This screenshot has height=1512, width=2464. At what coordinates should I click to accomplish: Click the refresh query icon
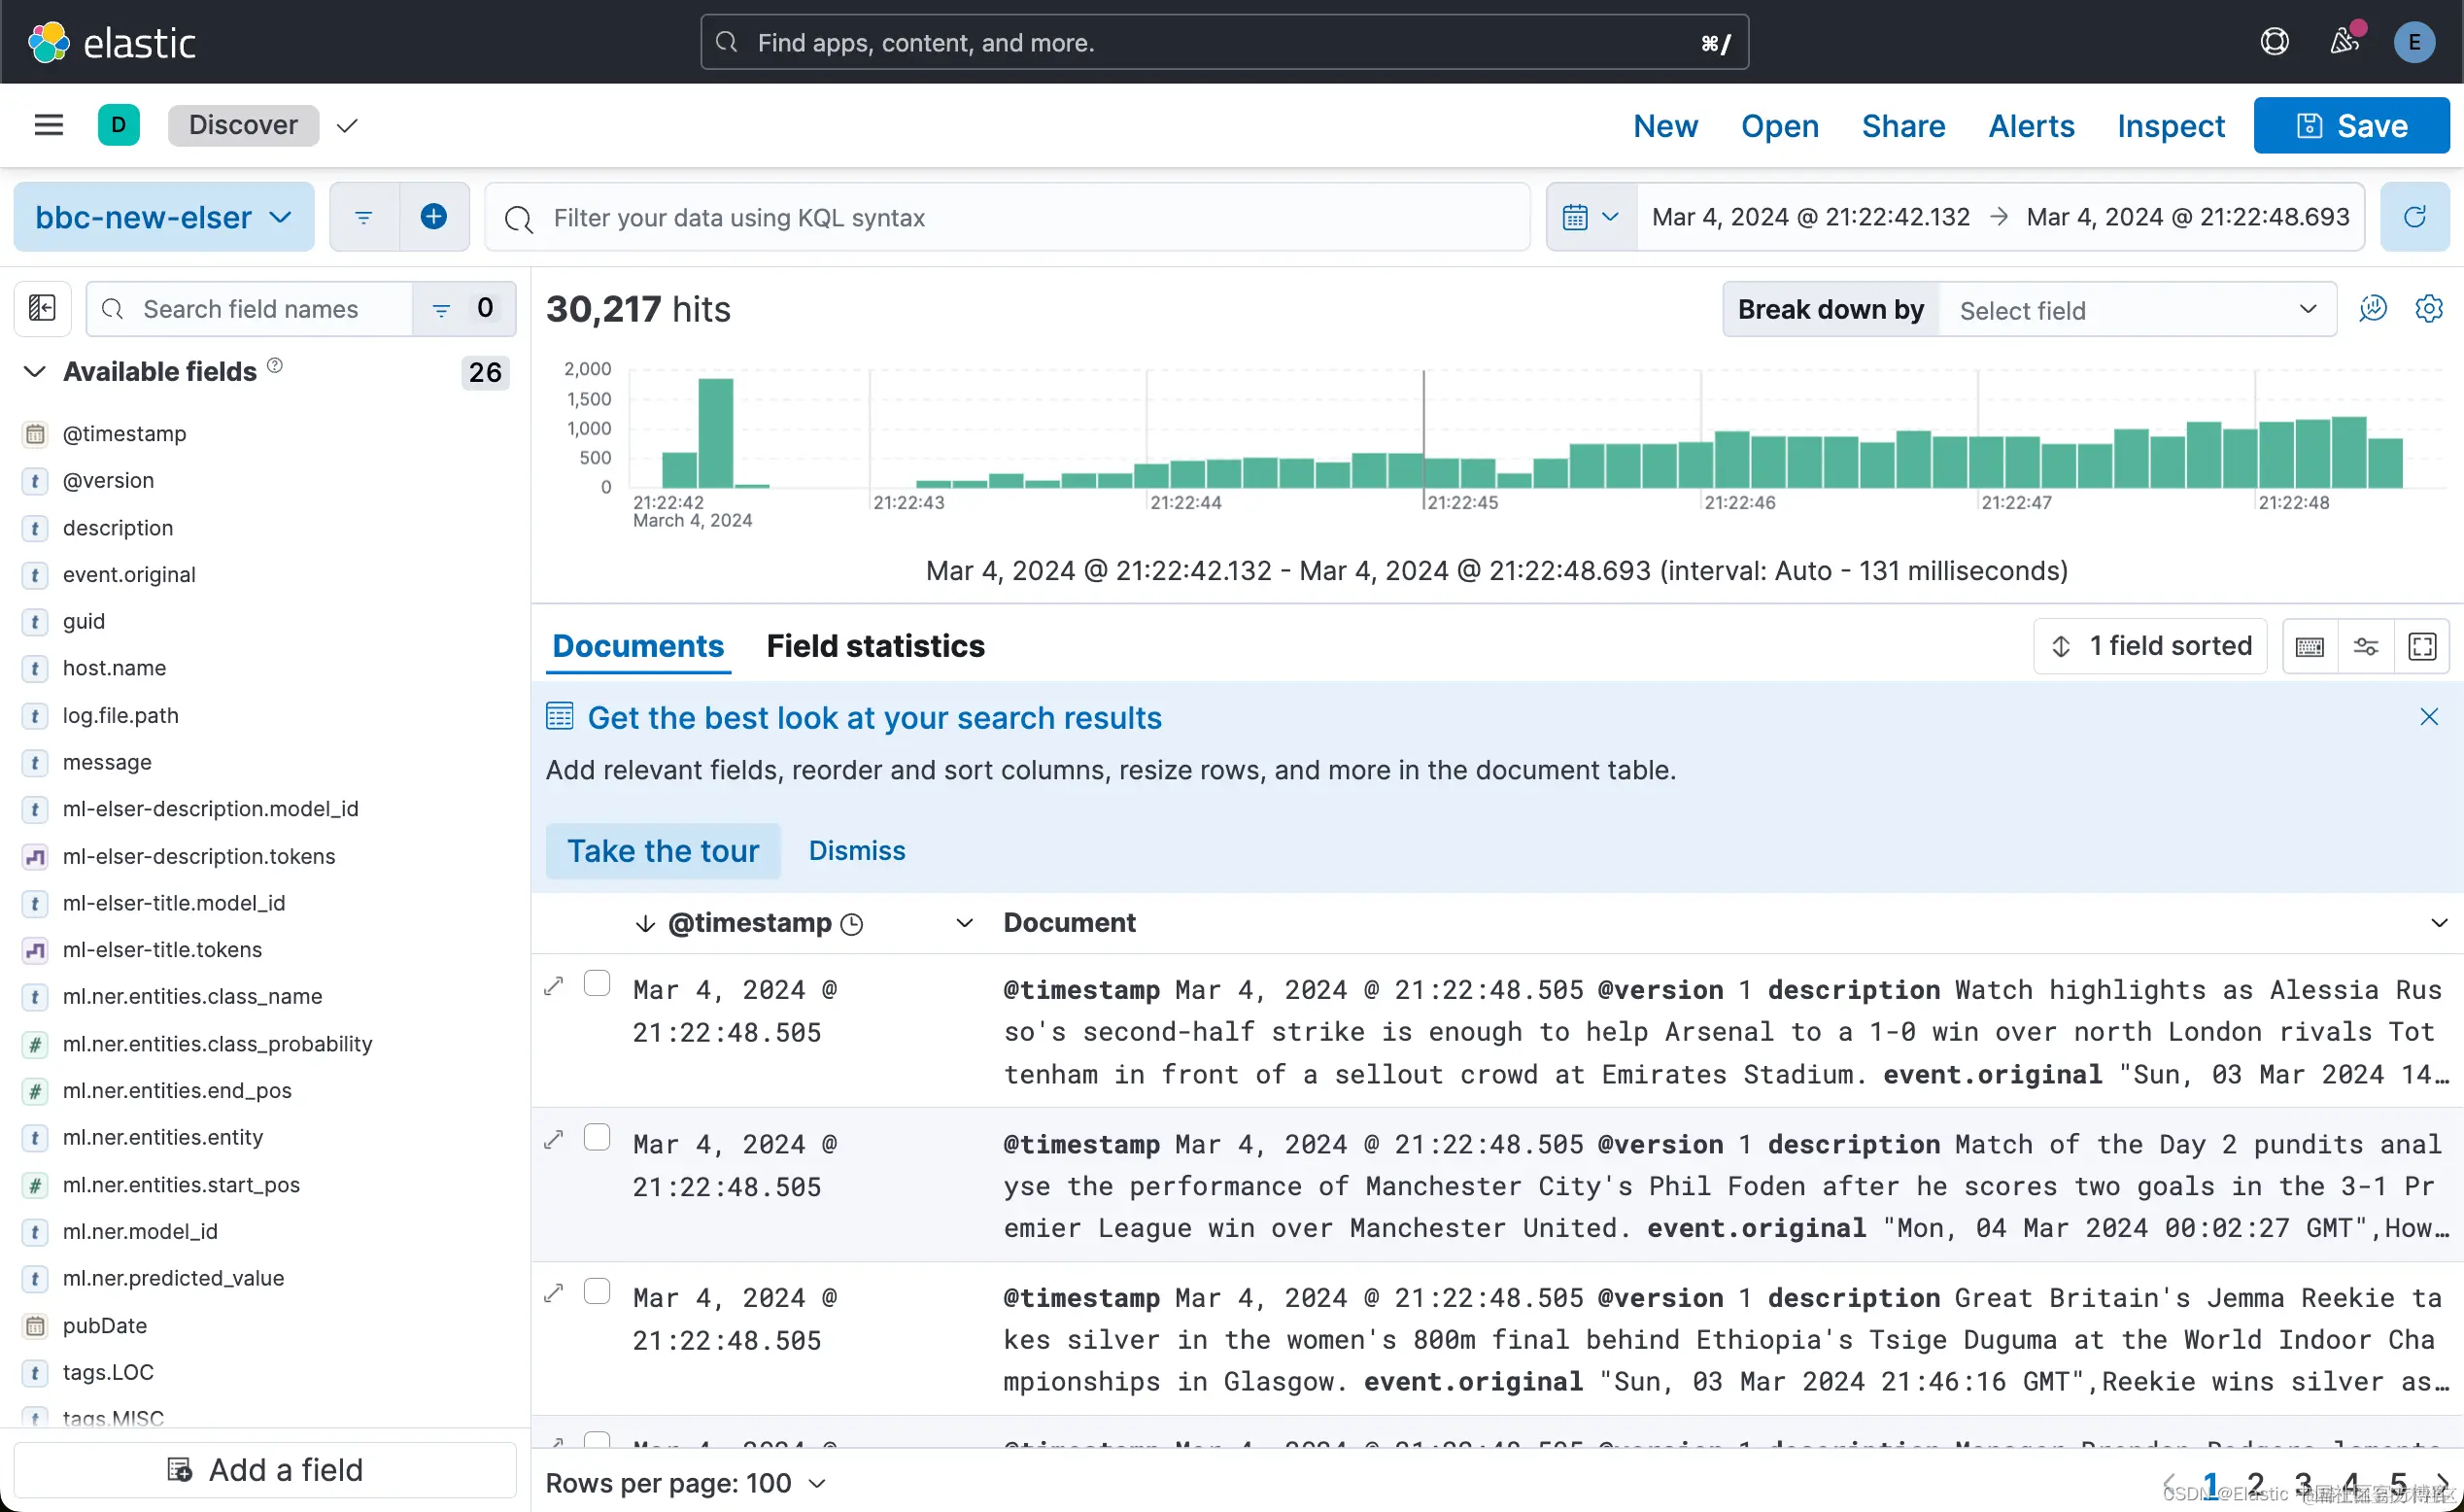tap(2414, 217)
